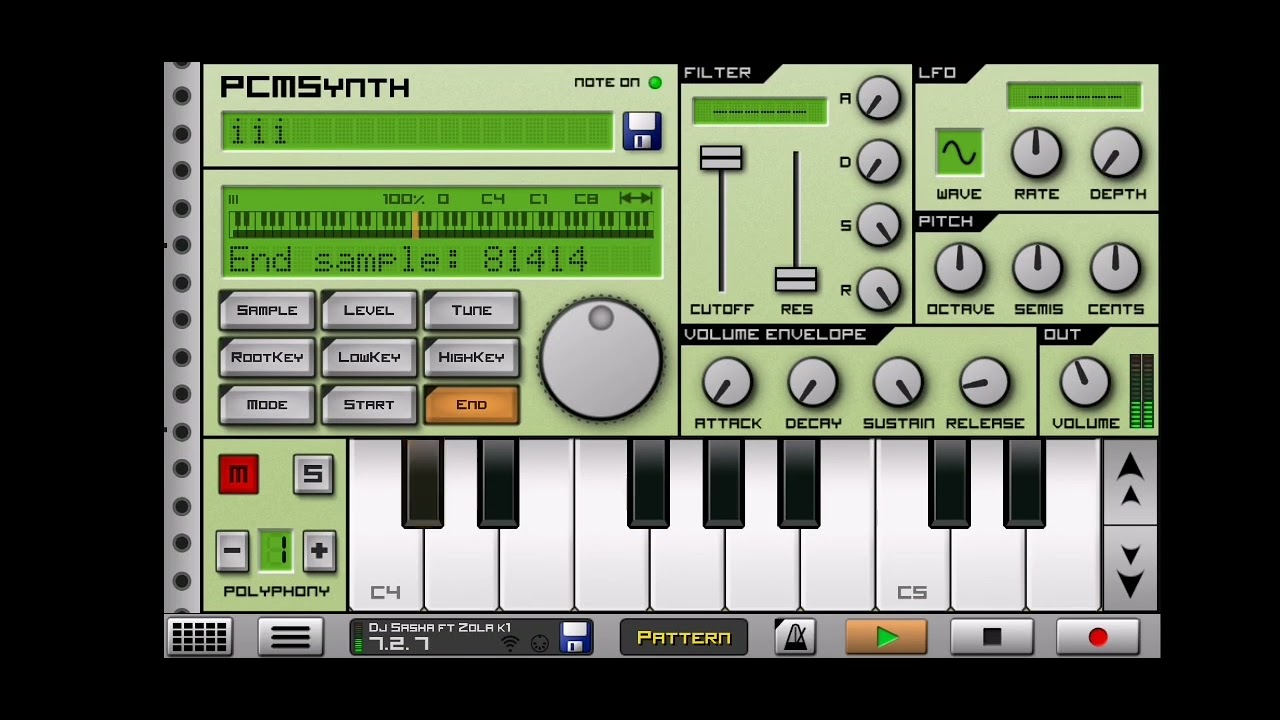
Task: Select the Level parameter button
Action: (x=369, y=310)
